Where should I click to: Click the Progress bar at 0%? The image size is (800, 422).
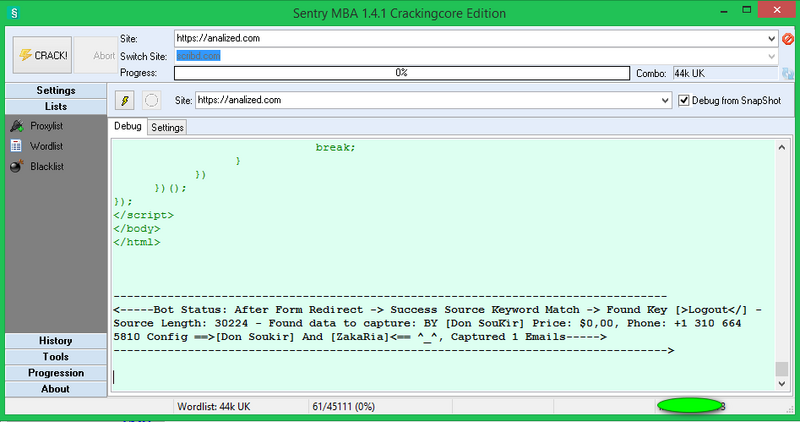(402, 73)
